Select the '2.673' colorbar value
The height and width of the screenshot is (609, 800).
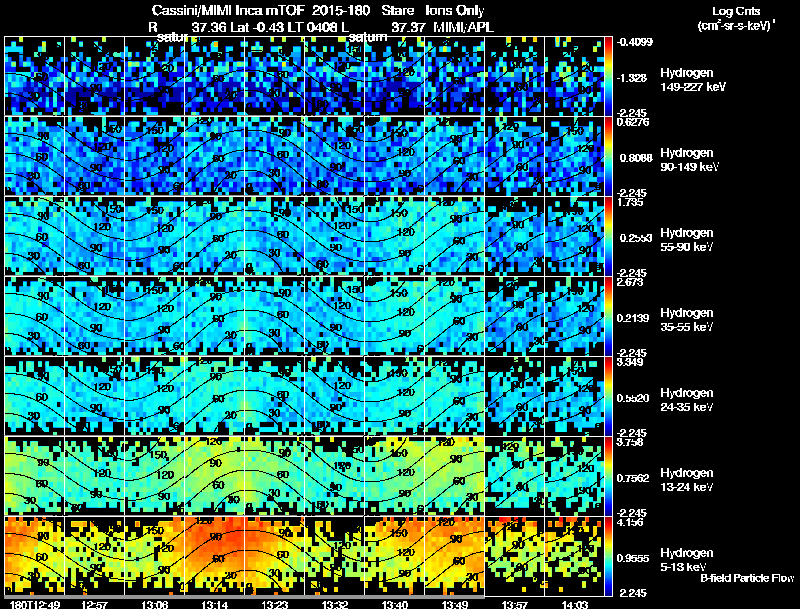[x=631, y=282]
